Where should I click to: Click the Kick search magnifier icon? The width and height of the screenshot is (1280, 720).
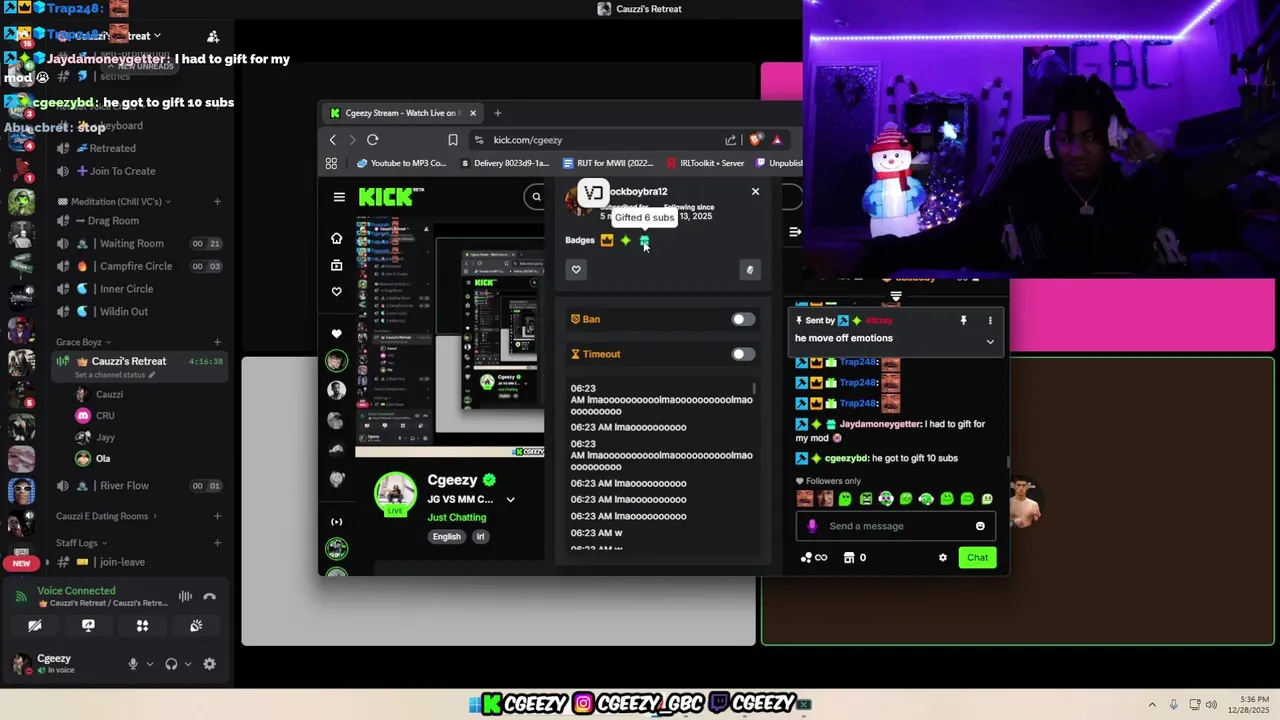(x=536, y=197)
